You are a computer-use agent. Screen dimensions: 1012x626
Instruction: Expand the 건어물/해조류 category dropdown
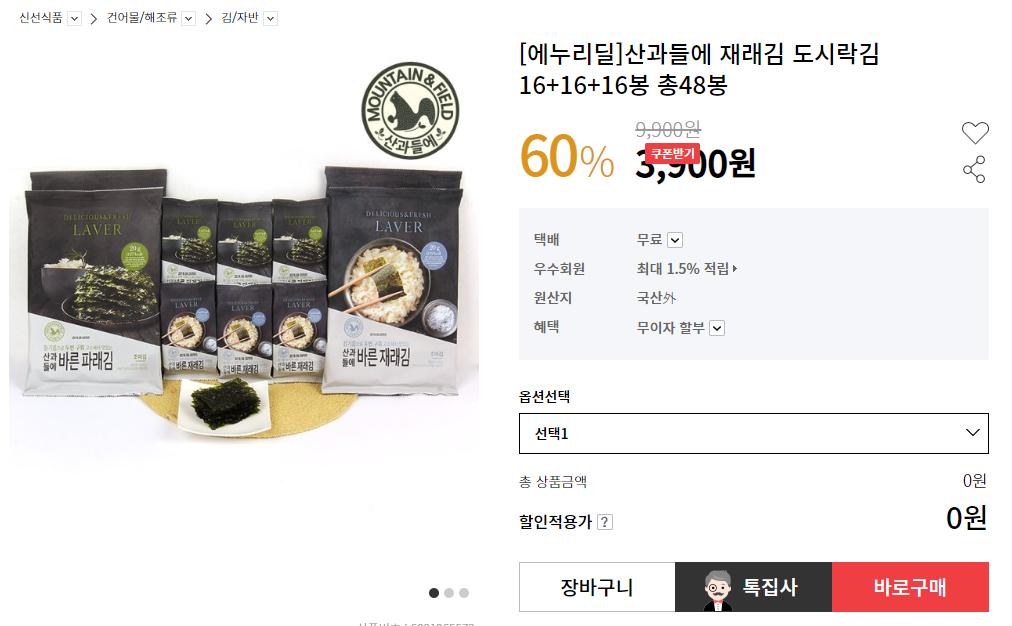(x=188, y=19)
